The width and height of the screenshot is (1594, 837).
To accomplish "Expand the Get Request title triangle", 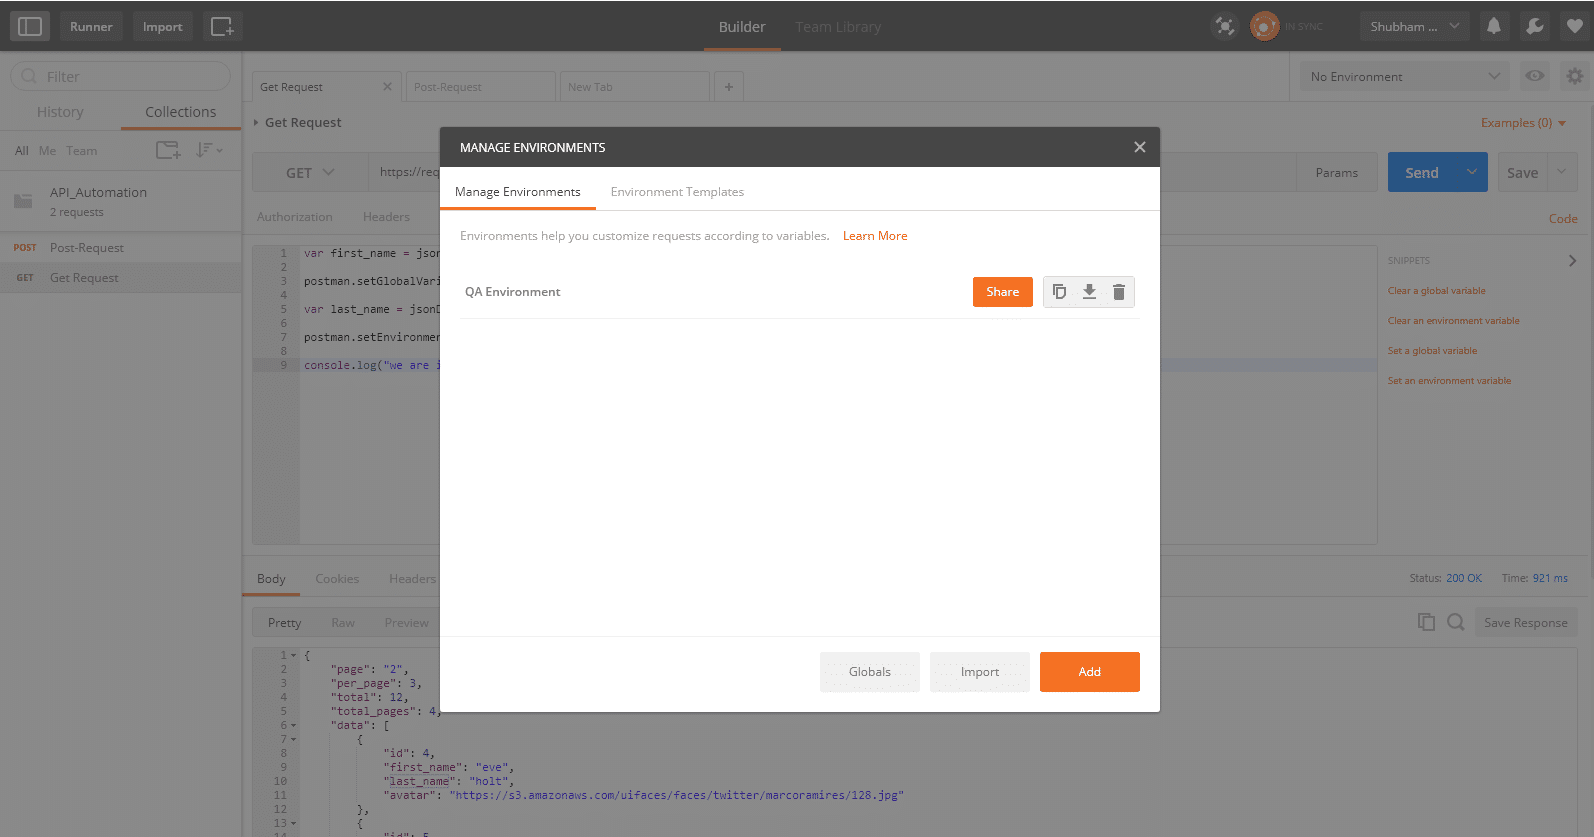I will [256, 122].
